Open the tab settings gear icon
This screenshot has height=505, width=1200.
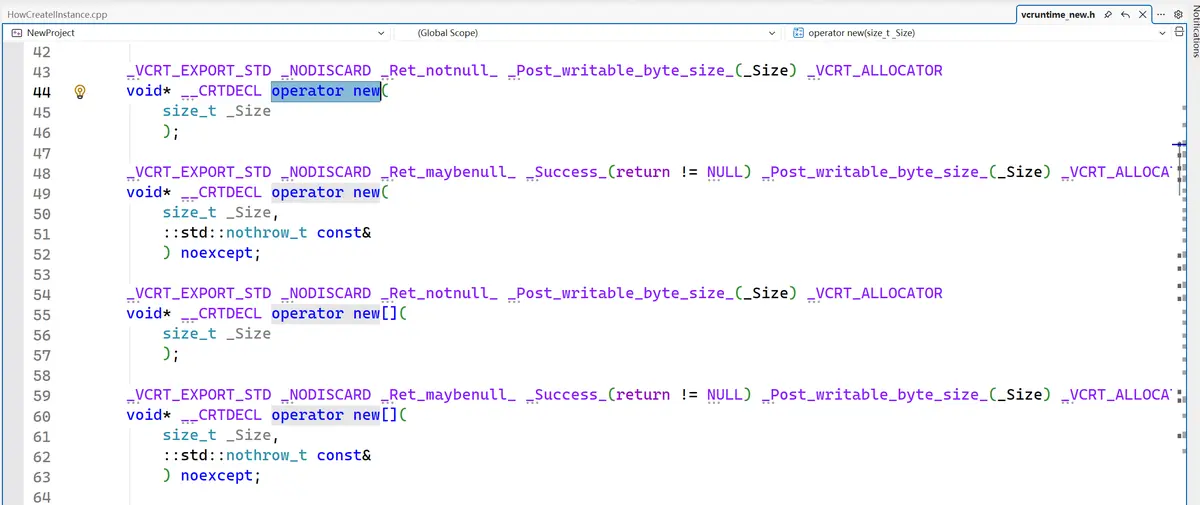click(1178, 15)
